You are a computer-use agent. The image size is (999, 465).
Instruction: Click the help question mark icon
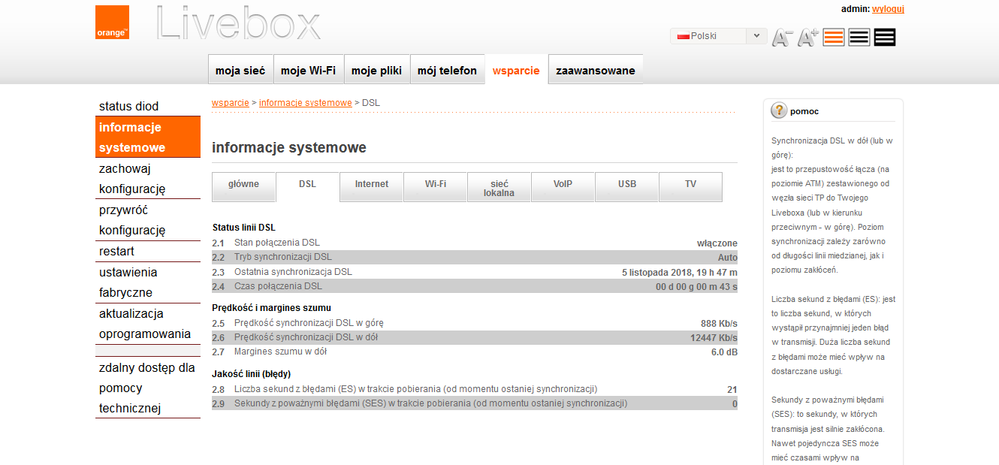tap(777, 111)
